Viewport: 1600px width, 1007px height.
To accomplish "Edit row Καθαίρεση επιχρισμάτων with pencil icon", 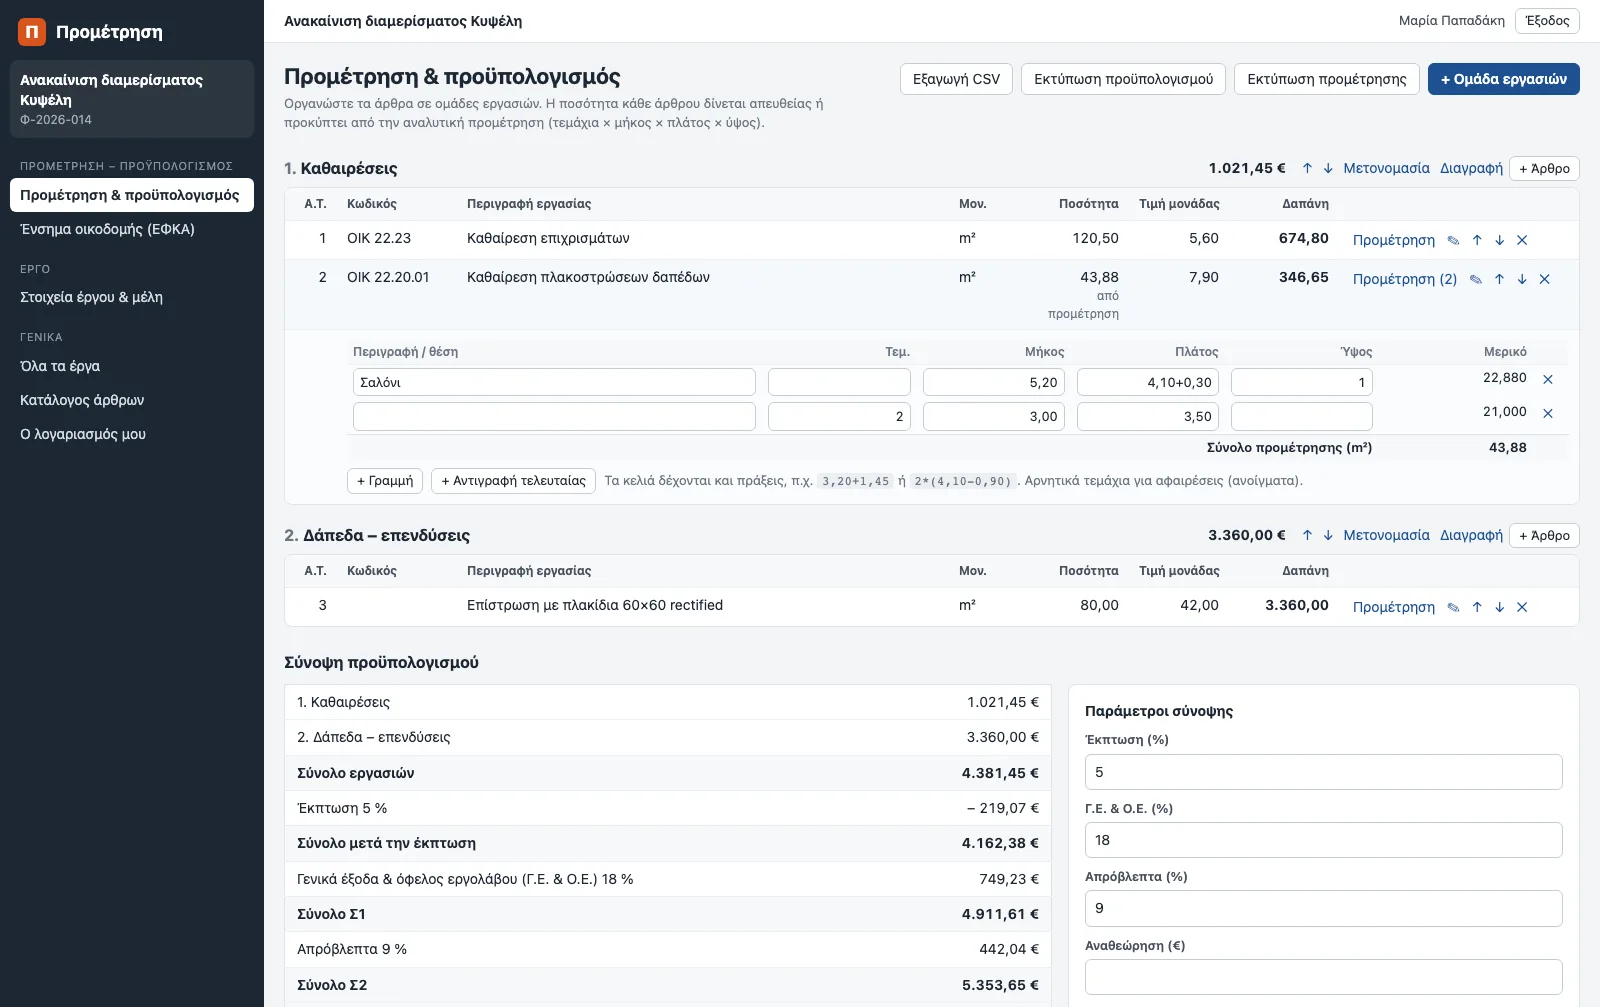I will point(1453,240).
